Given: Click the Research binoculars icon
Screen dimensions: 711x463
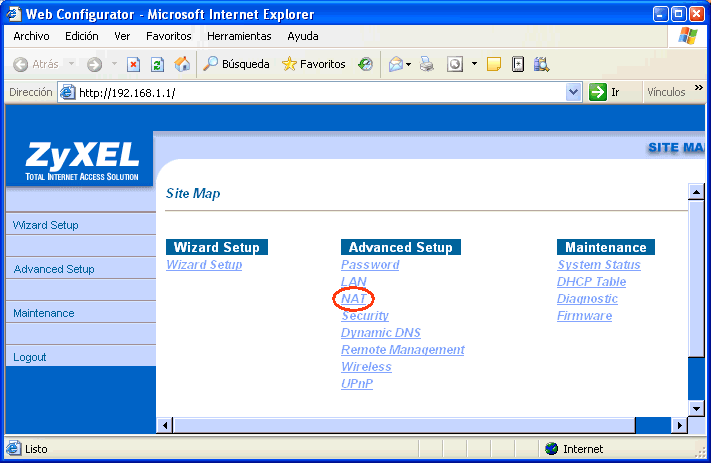Looking at the screenshot, I should point(541,64).
